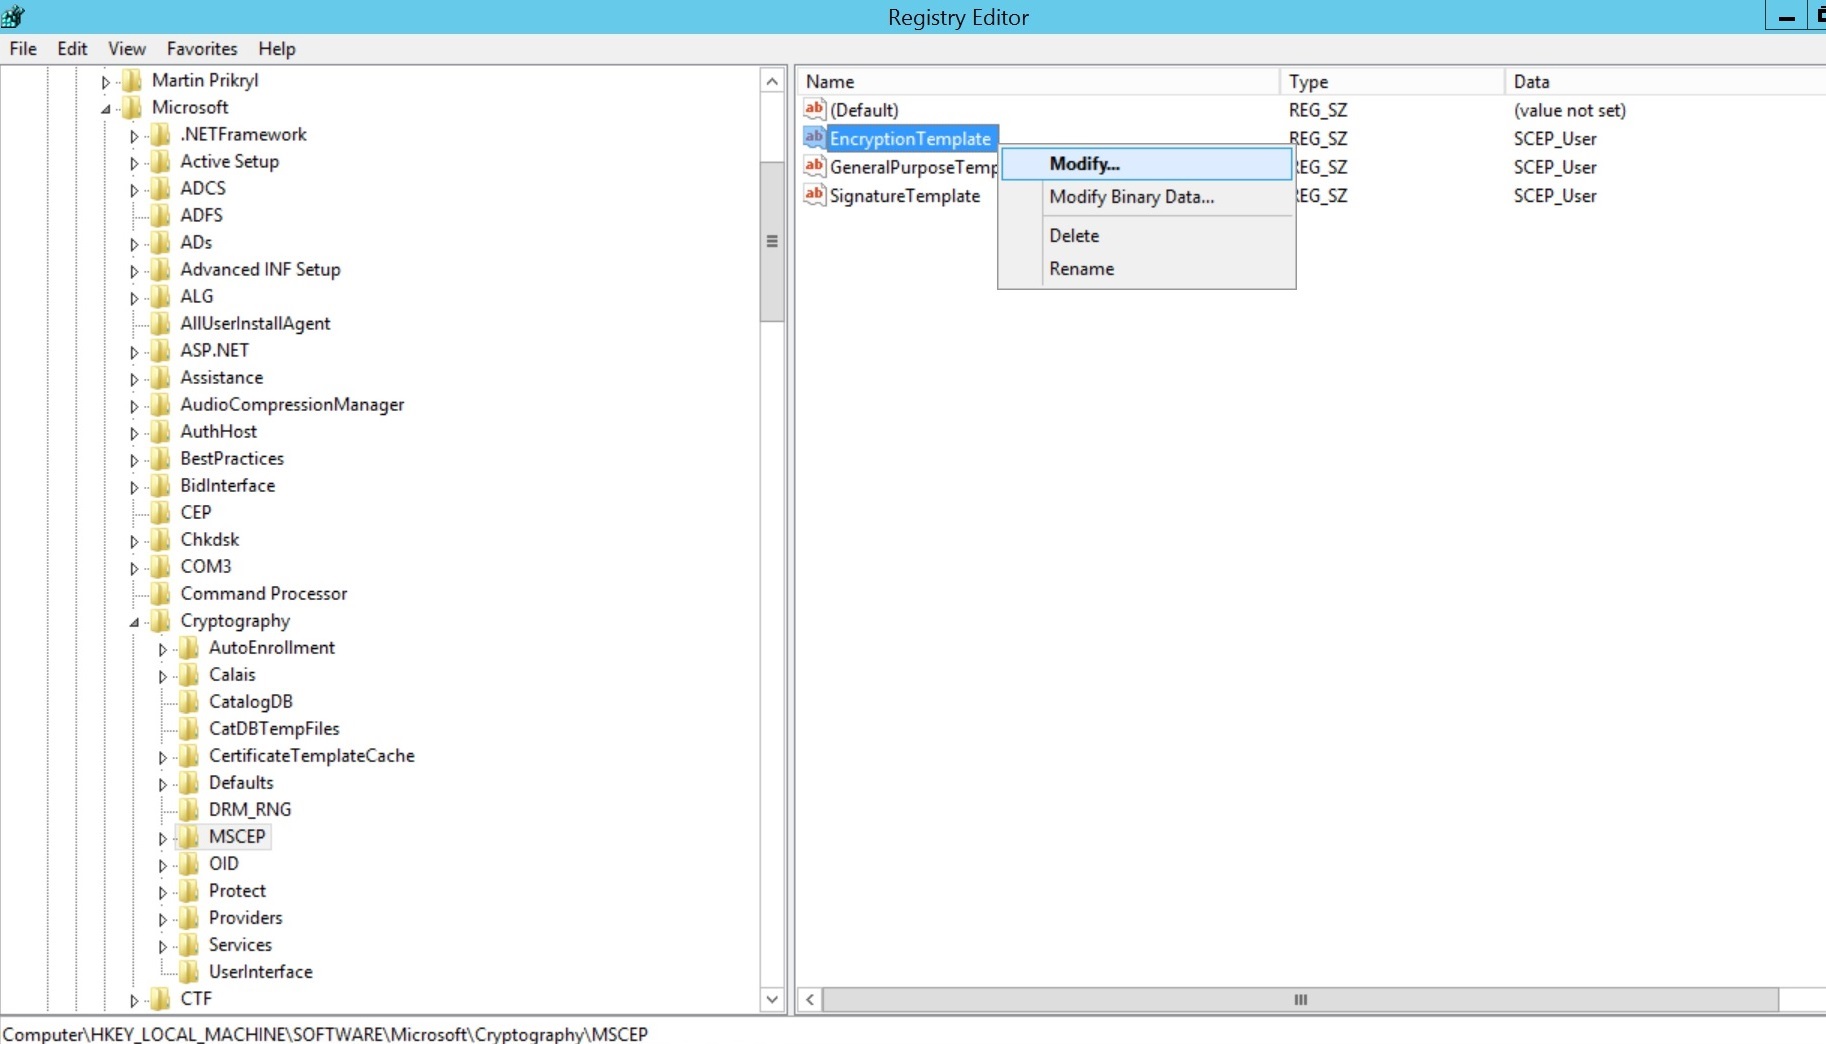This screenshot has height=1044, width=1826.
Task: Expand the AutoEnrollment tree node
Action: 164,648
